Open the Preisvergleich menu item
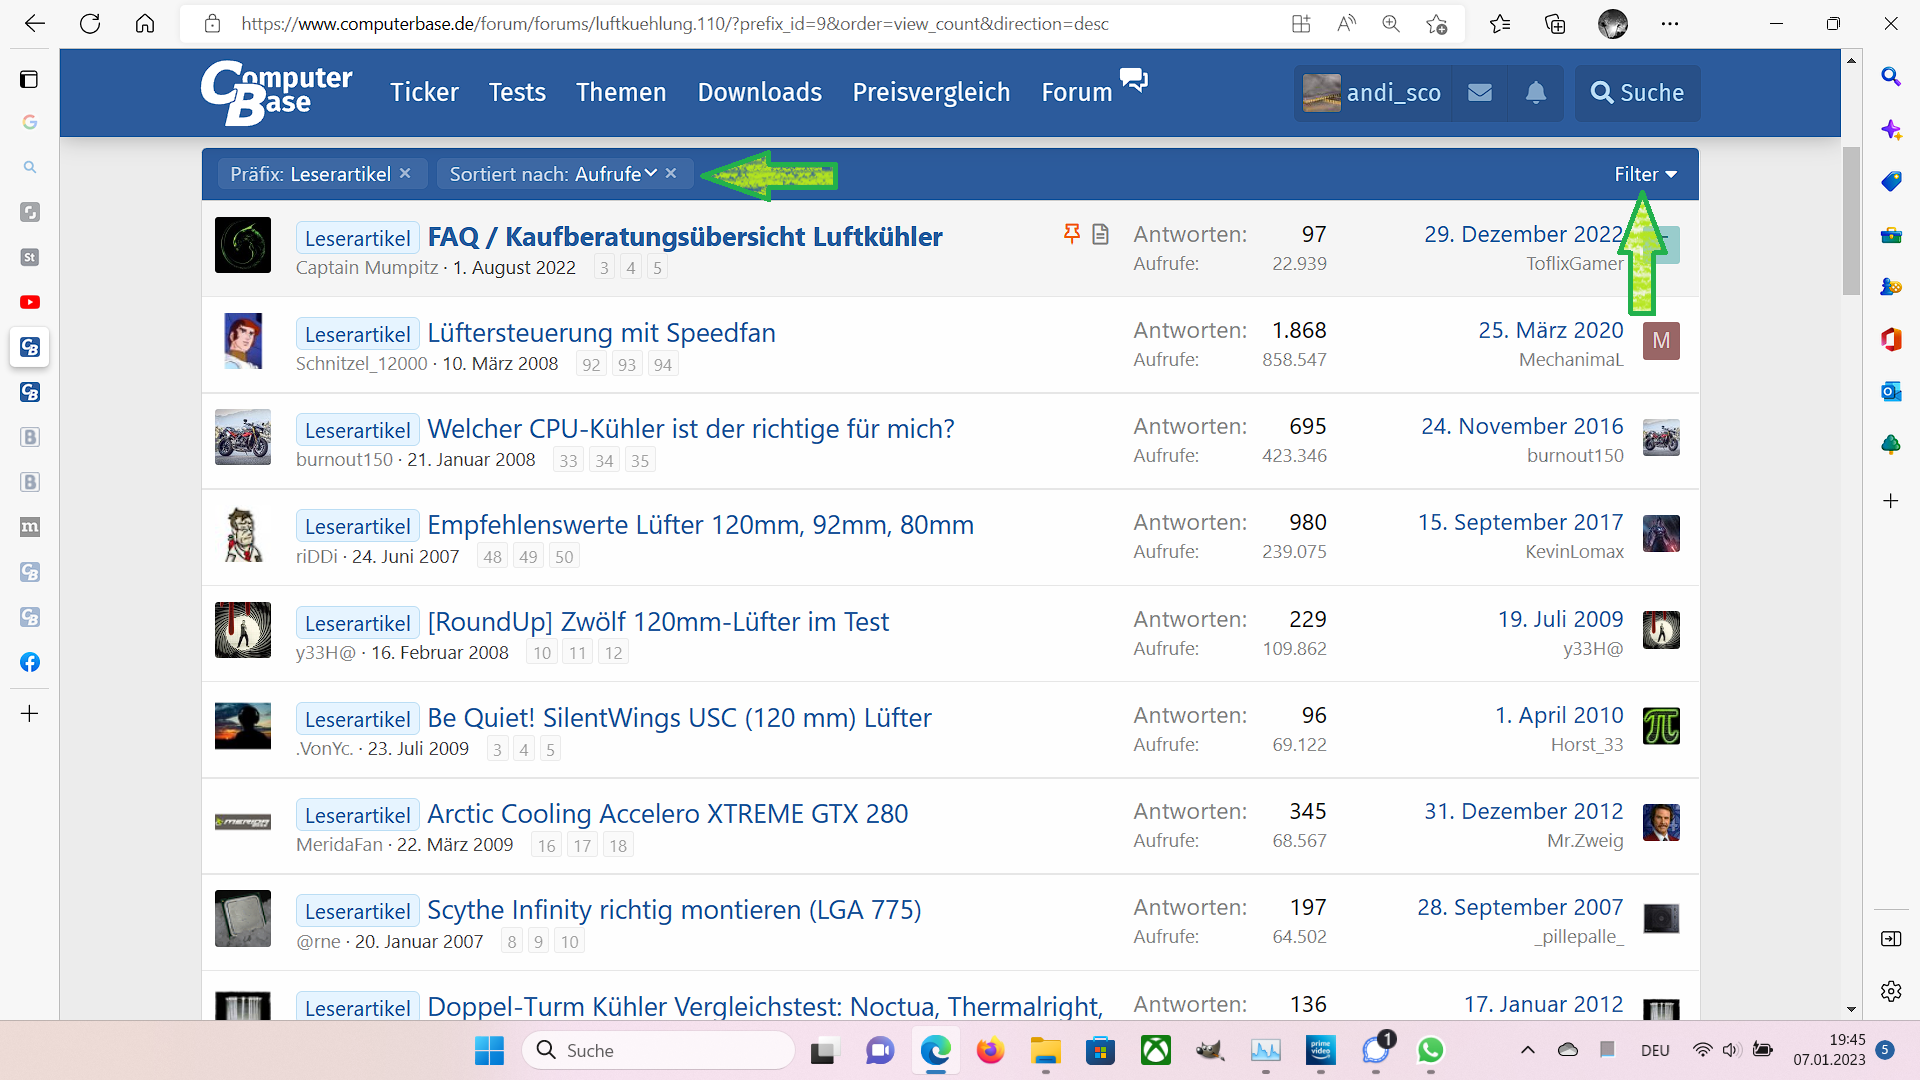Image resolution: width=1920 pixels, height=1080 pixels. 931,93
